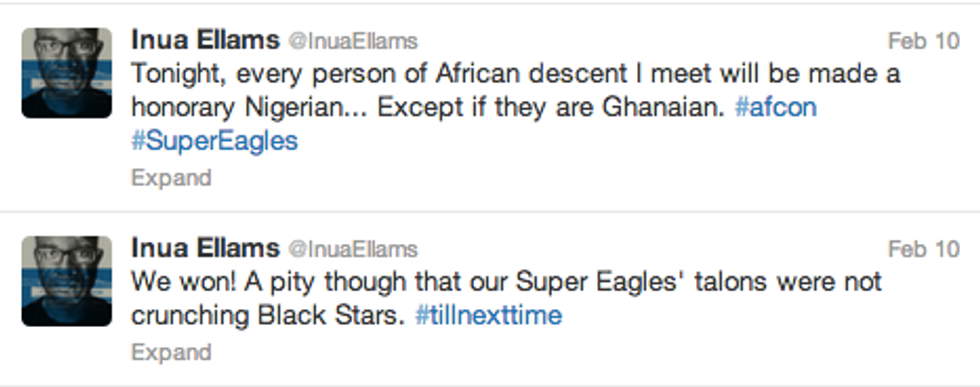The height and width of the screenshot is (387, 980).
Task: Open the #tillnexttime hashtag
Action: pos(489,314)
